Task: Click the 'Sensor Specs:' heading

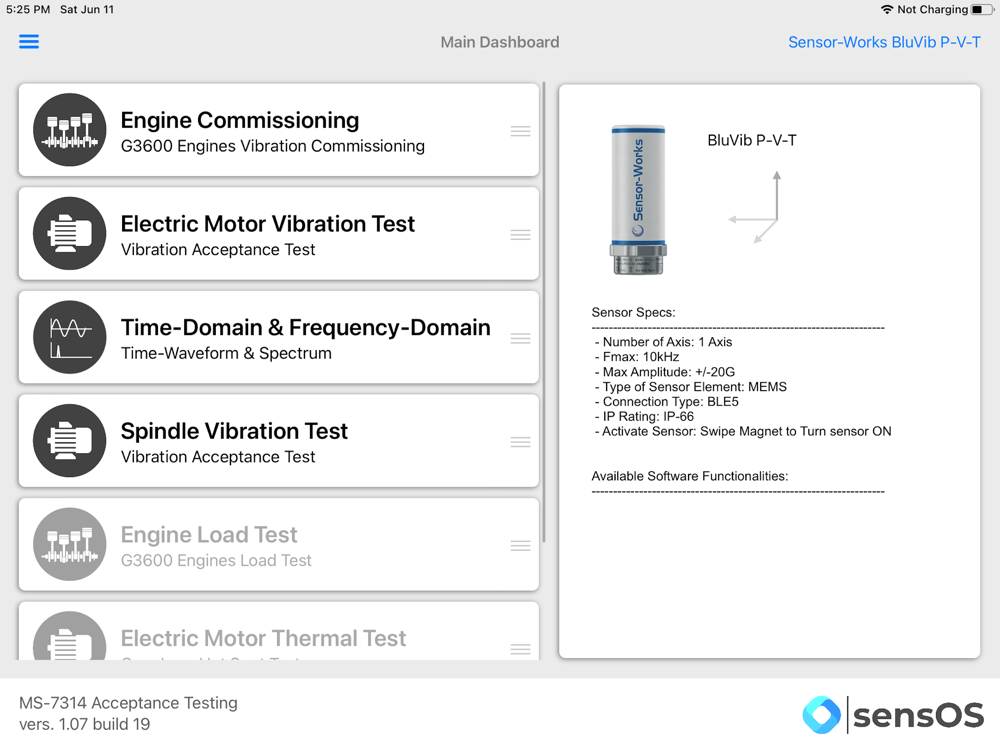Action: point(633,312)
